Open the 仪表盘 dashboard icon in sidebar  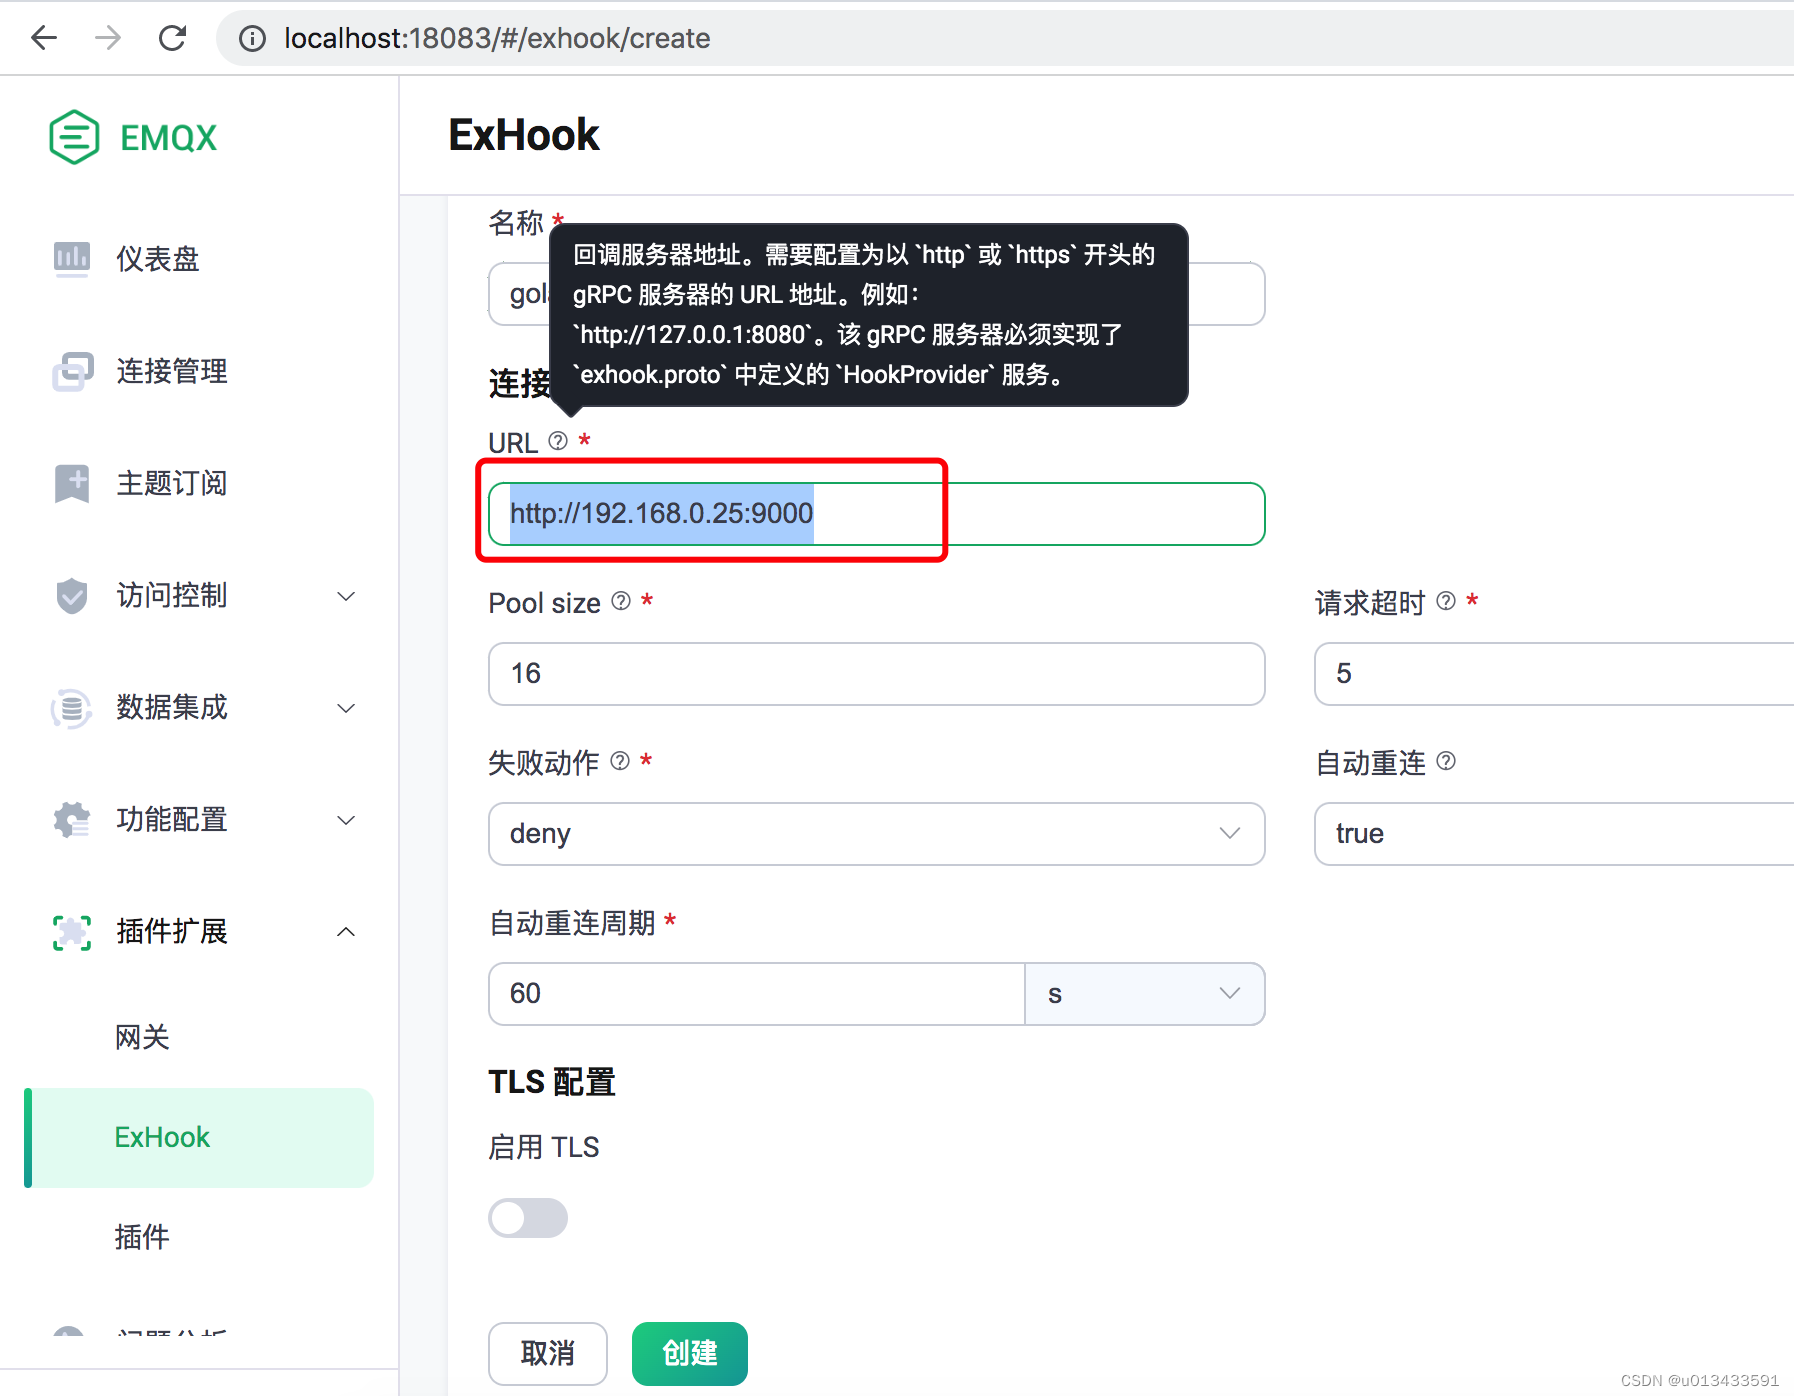[71, 259]
